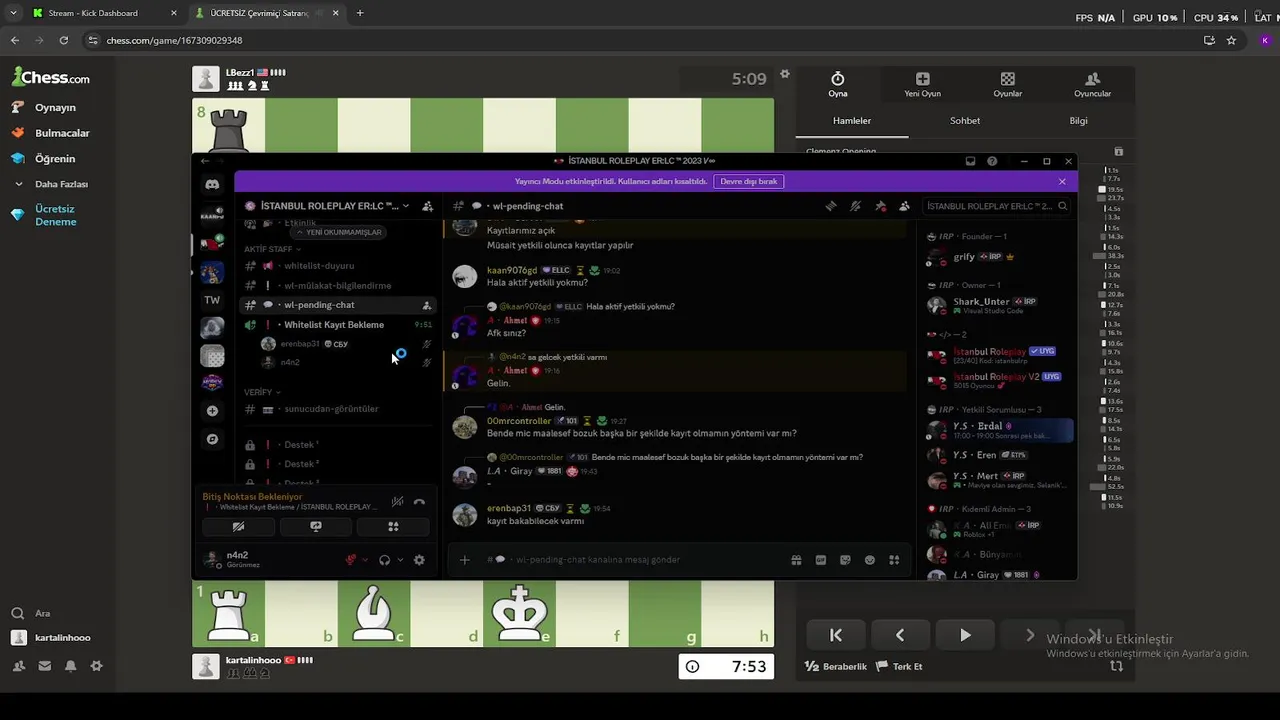Disconnect from voice with hang-up icon
The height and width of the screenshot is (720, 1280).
tap(419, 502)
